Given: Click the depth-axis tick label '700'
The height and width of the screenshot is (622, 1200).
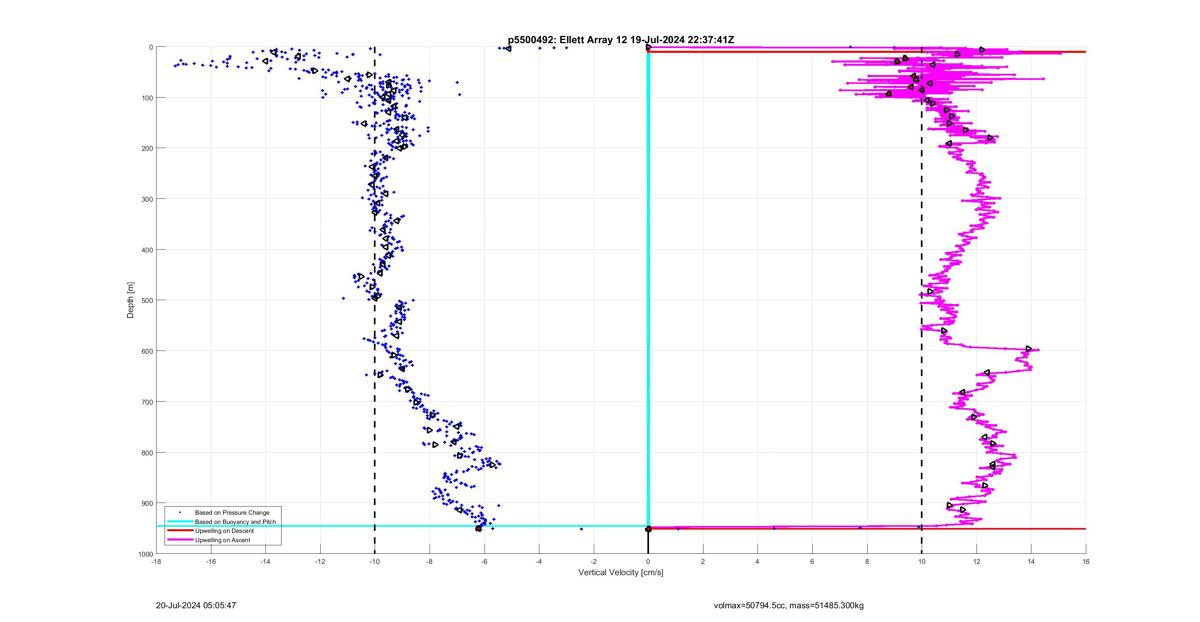Looking at the screenshot, I should [145, 402].
